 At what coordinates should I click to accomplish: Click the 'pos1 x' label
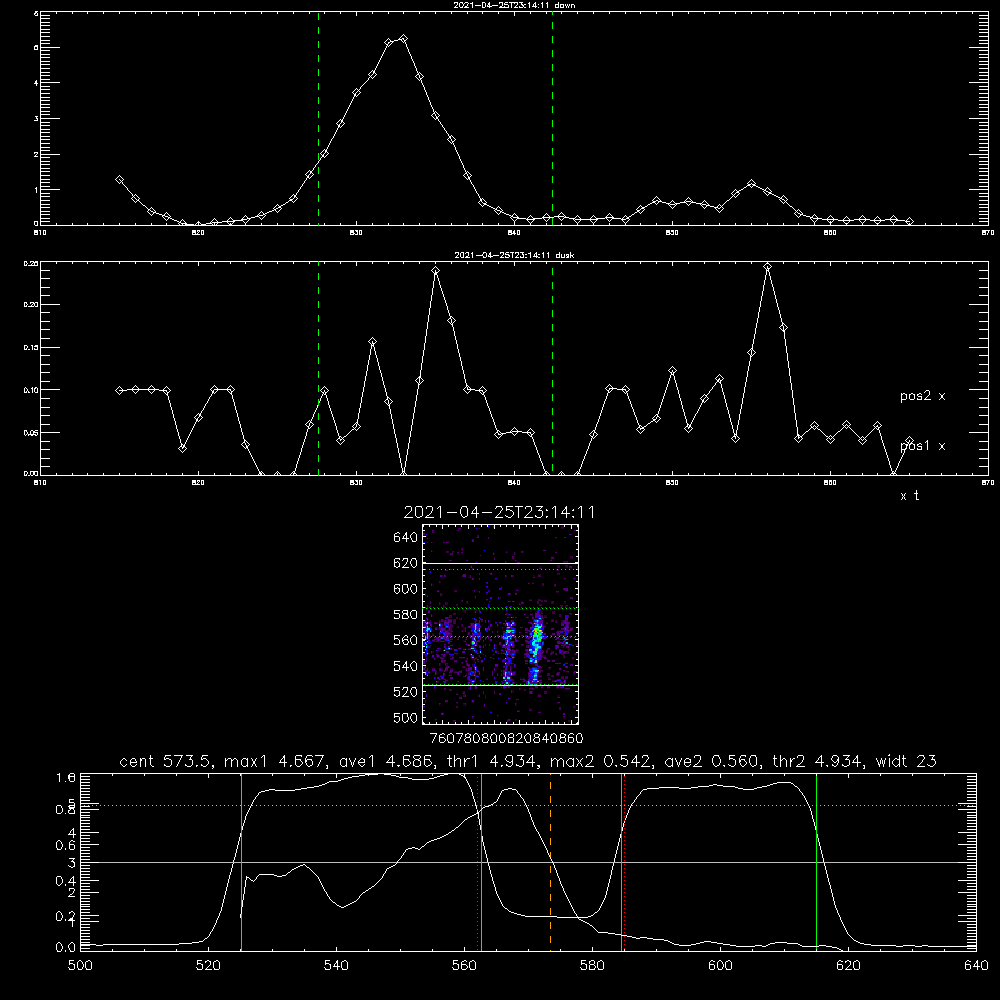tap(922, 446)
